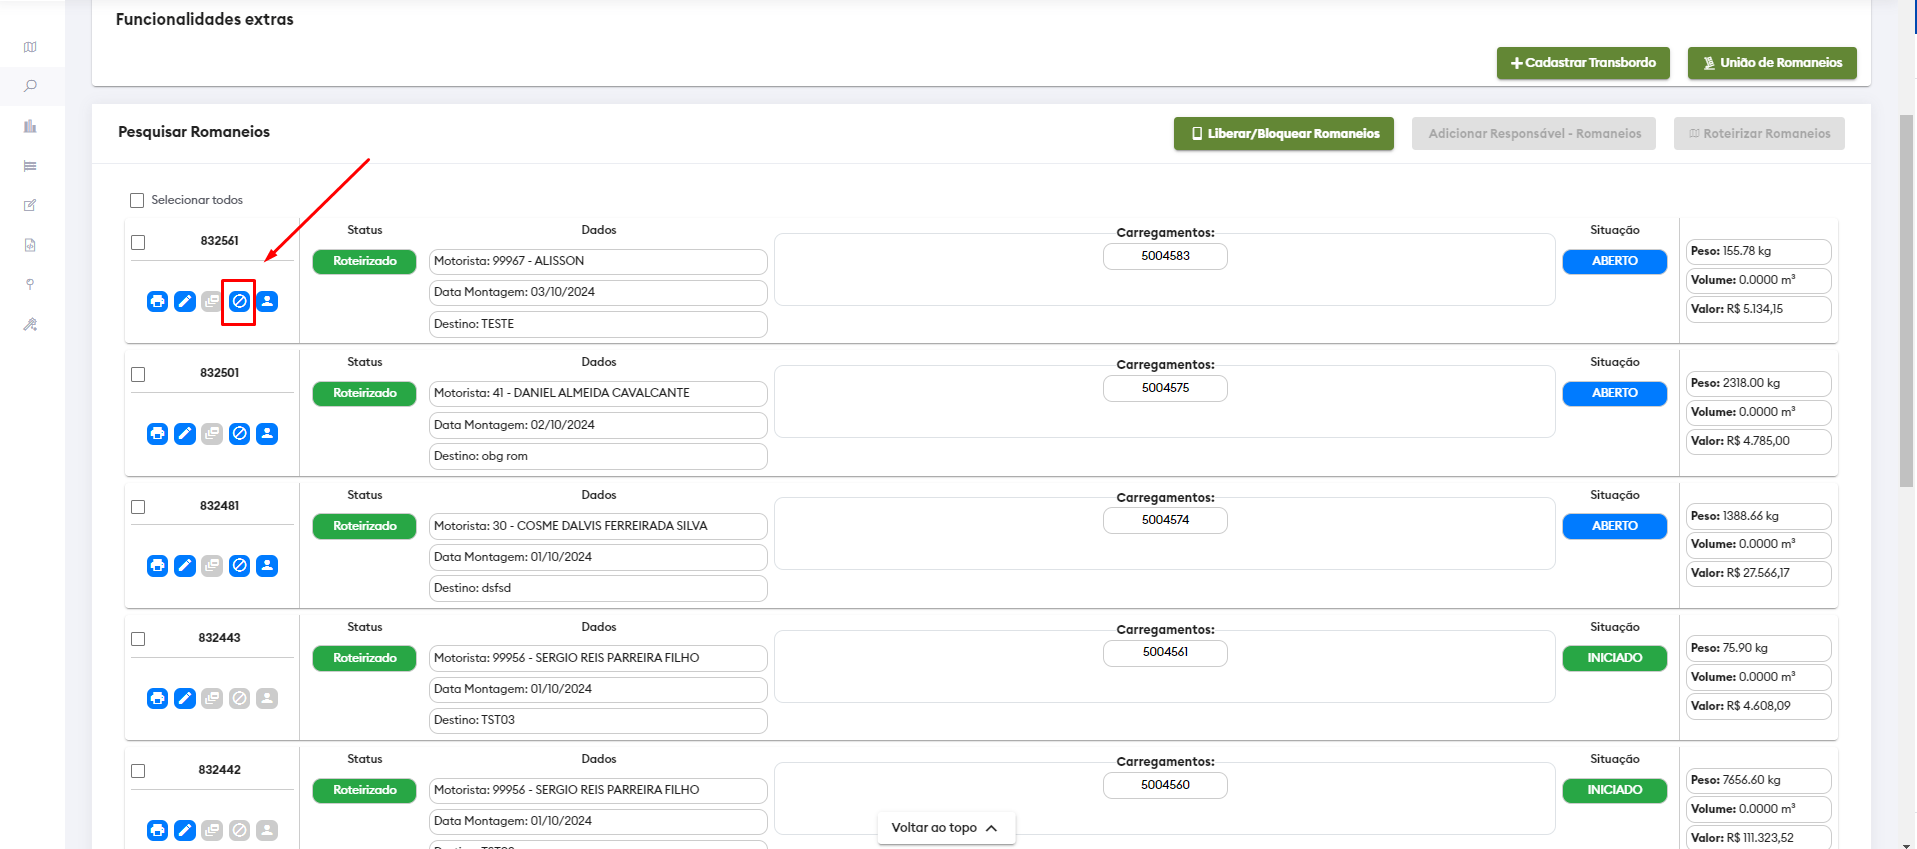Viewport: 1917px width, 849px height.
Task: Edit romaneio 832481 with the pencil icon
Action: point(185,566)
